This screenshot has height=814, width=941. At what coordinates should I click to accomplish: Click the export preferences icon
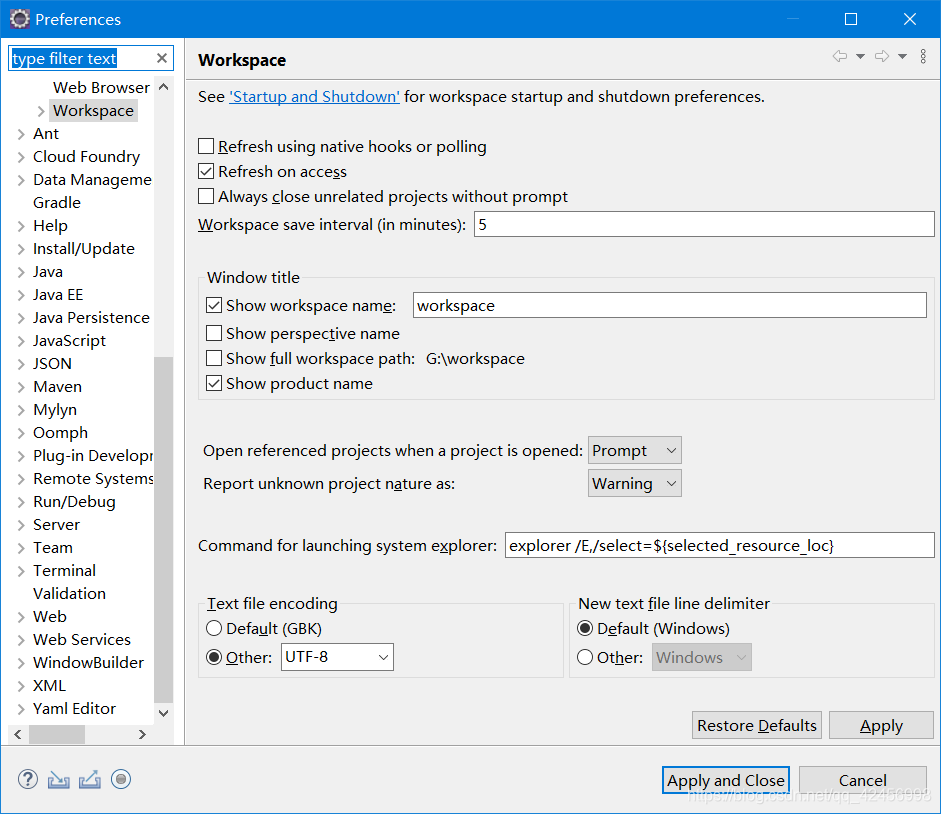(90, 779)
